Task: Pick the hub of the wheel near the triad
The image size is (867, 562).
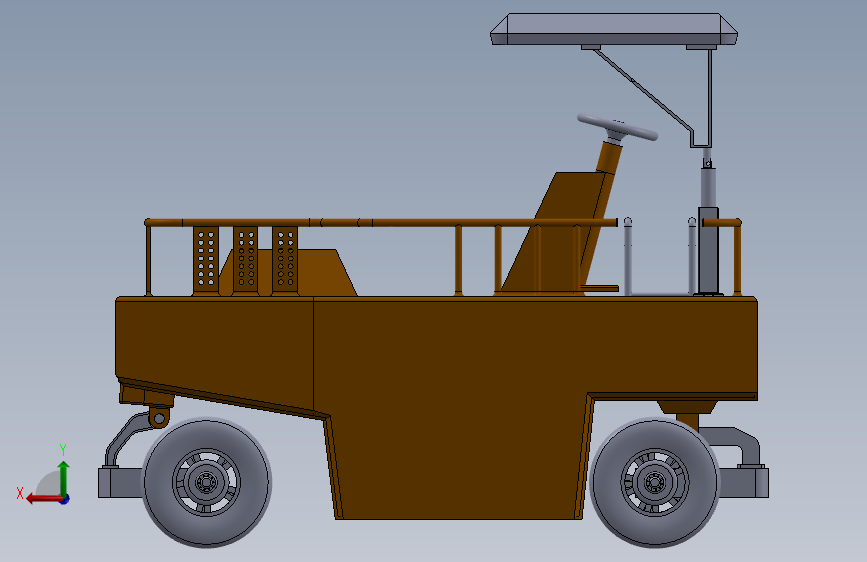Action: [x=206, y=482]
